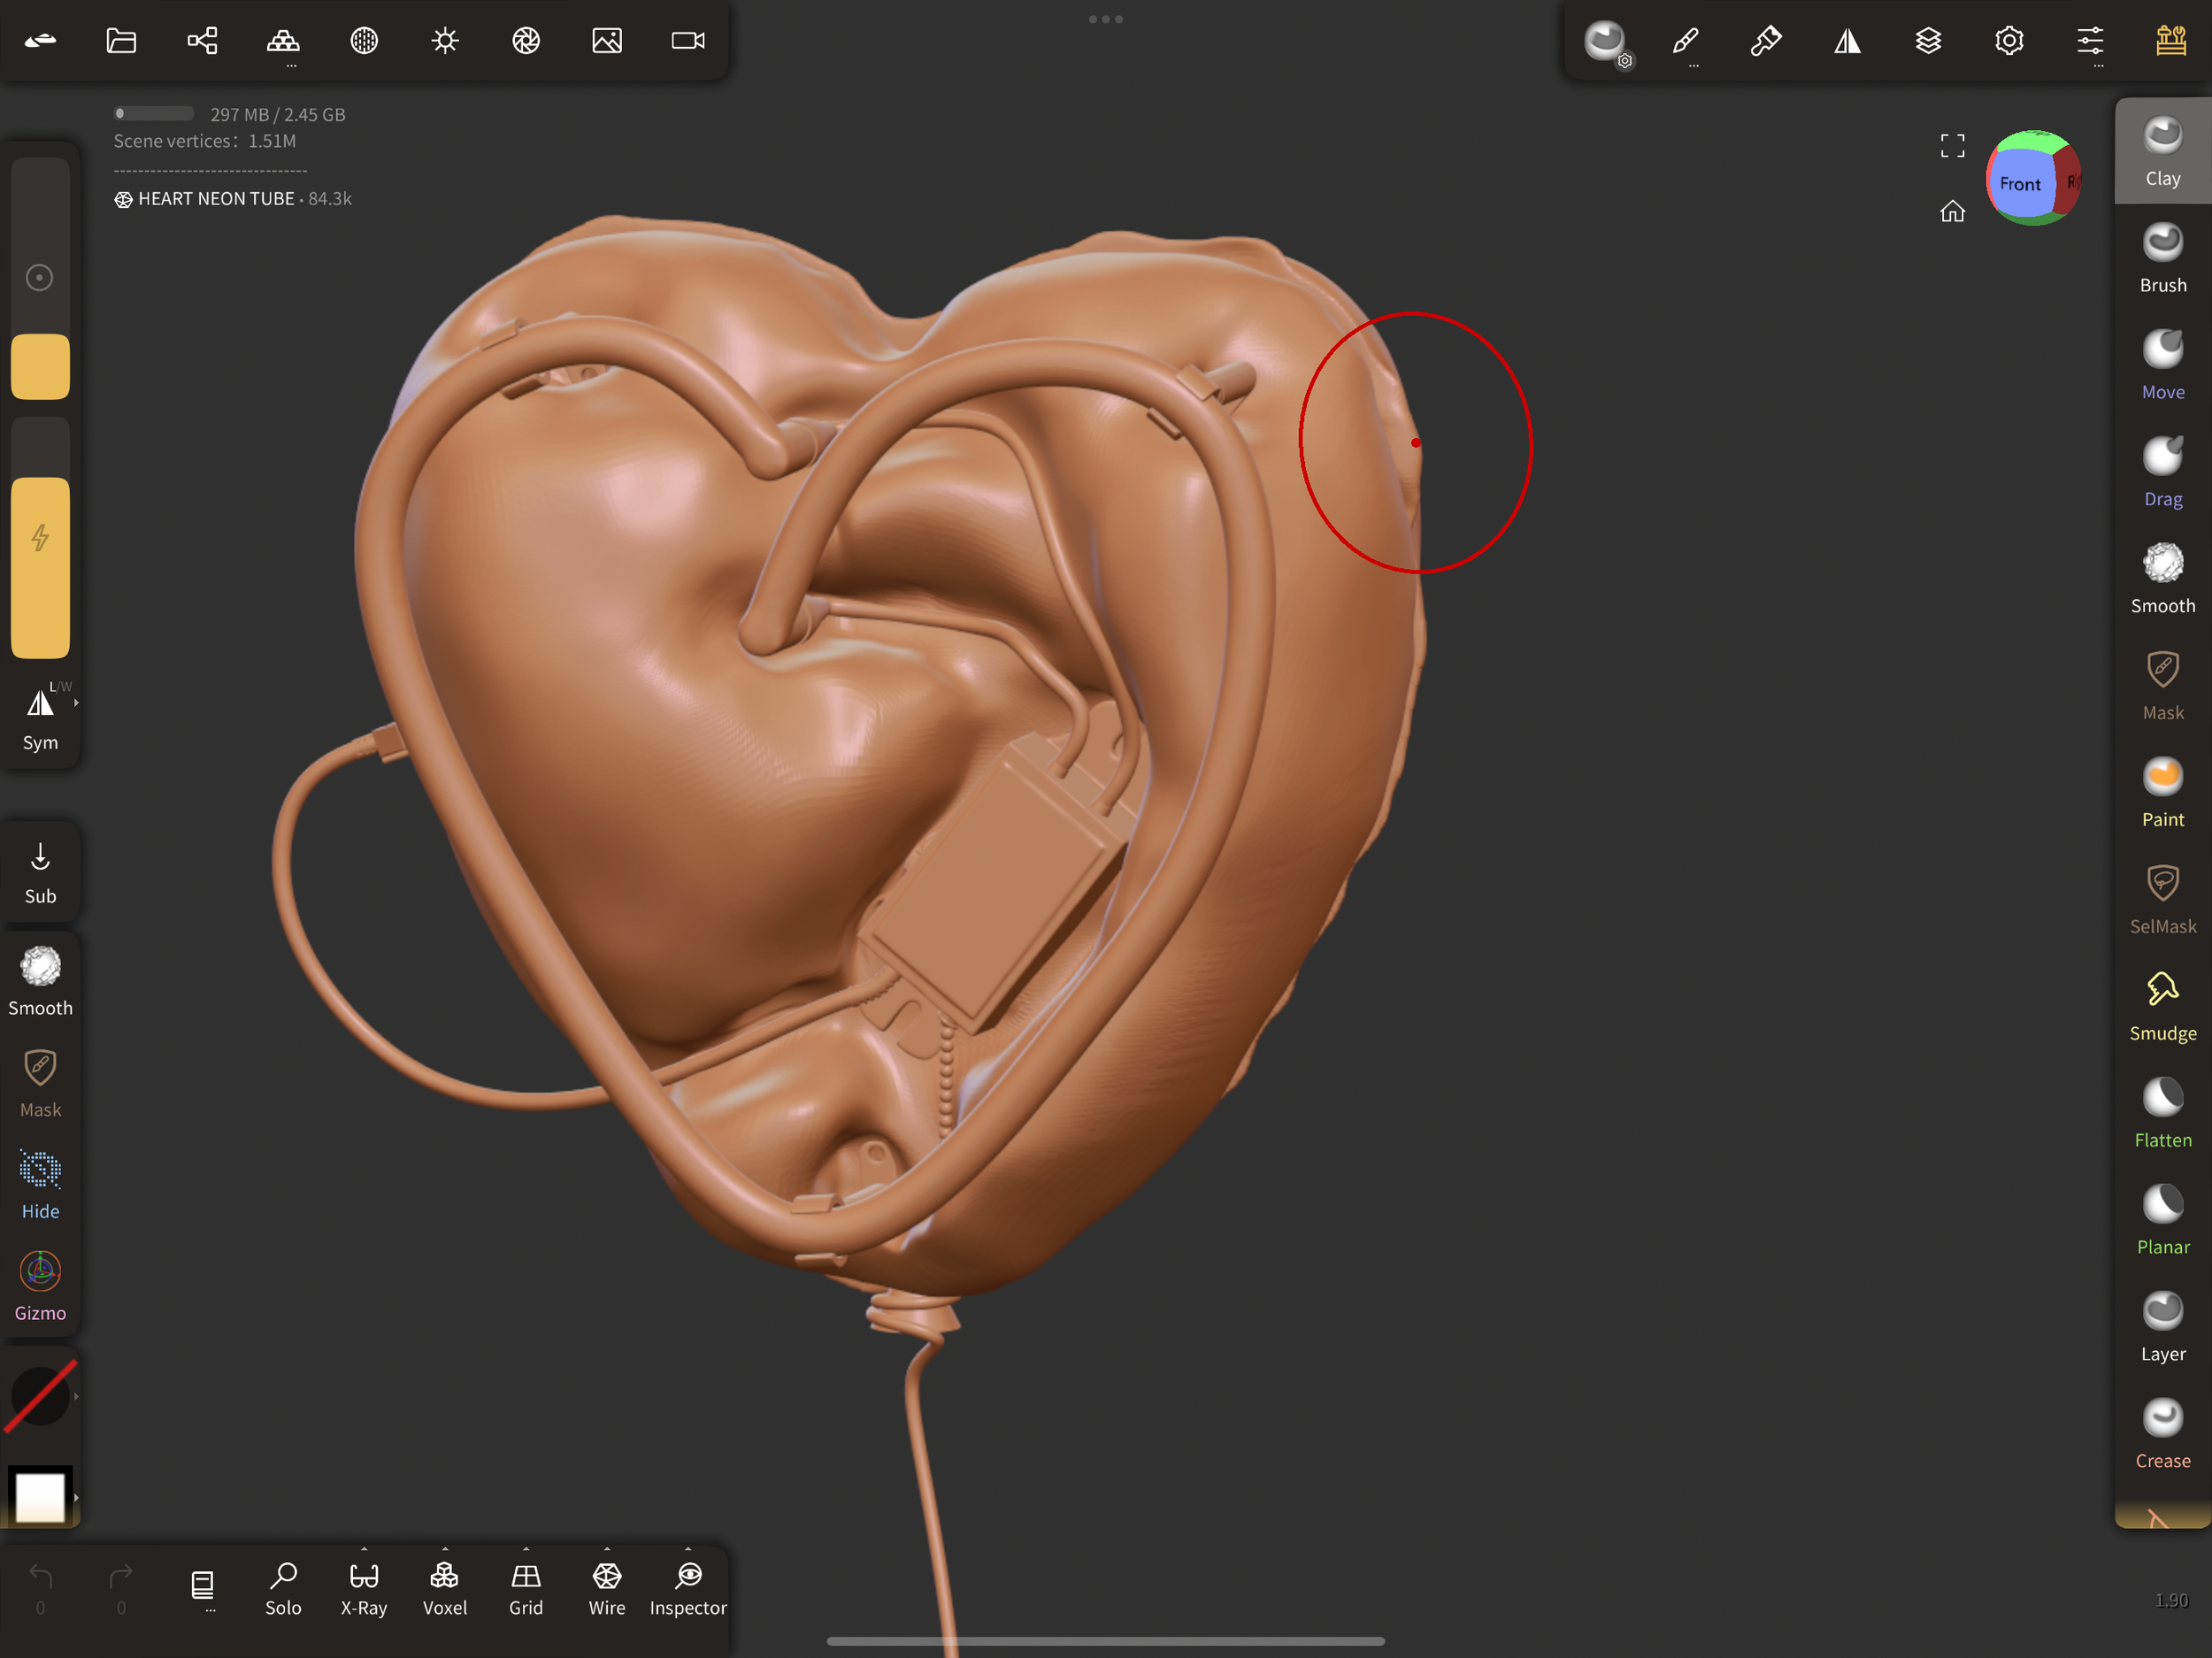
Task: Expand the Voxel remesh options
Action: coord(445,1549)
